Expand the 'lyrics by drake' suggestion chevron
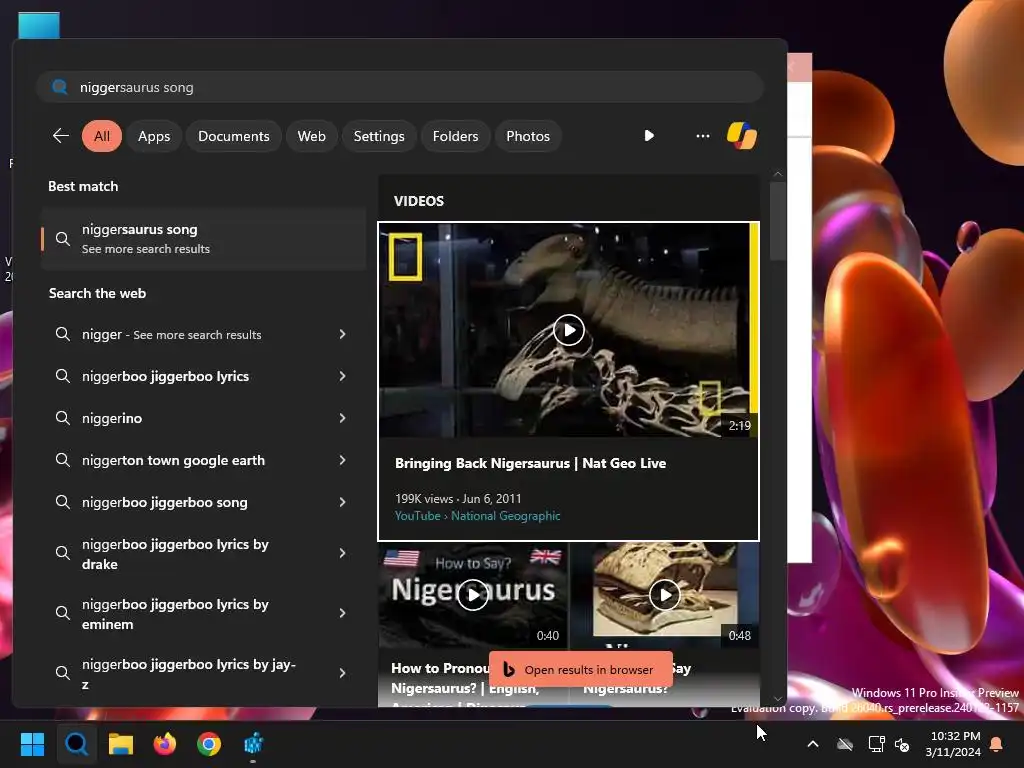The image size is (1024, 768). pyautogui.click(x=342, y=553)
